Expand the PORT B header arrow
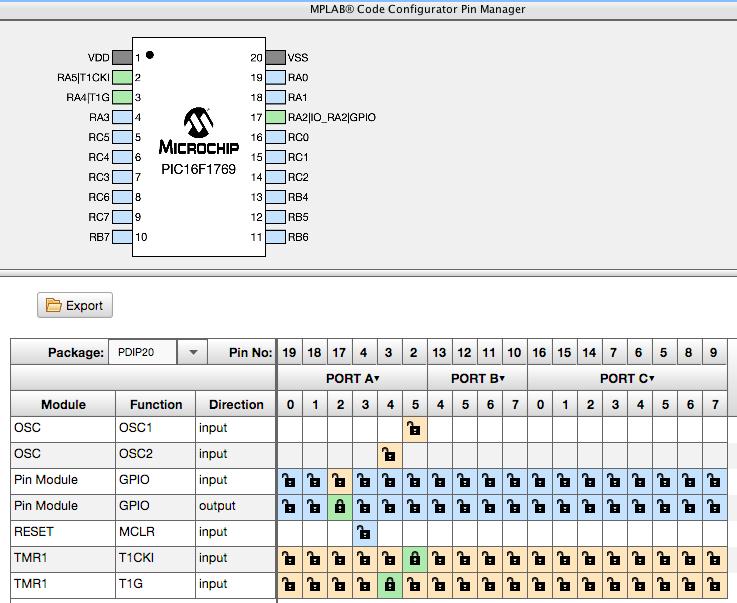The image size is (737, 603). tap(502, 379)
